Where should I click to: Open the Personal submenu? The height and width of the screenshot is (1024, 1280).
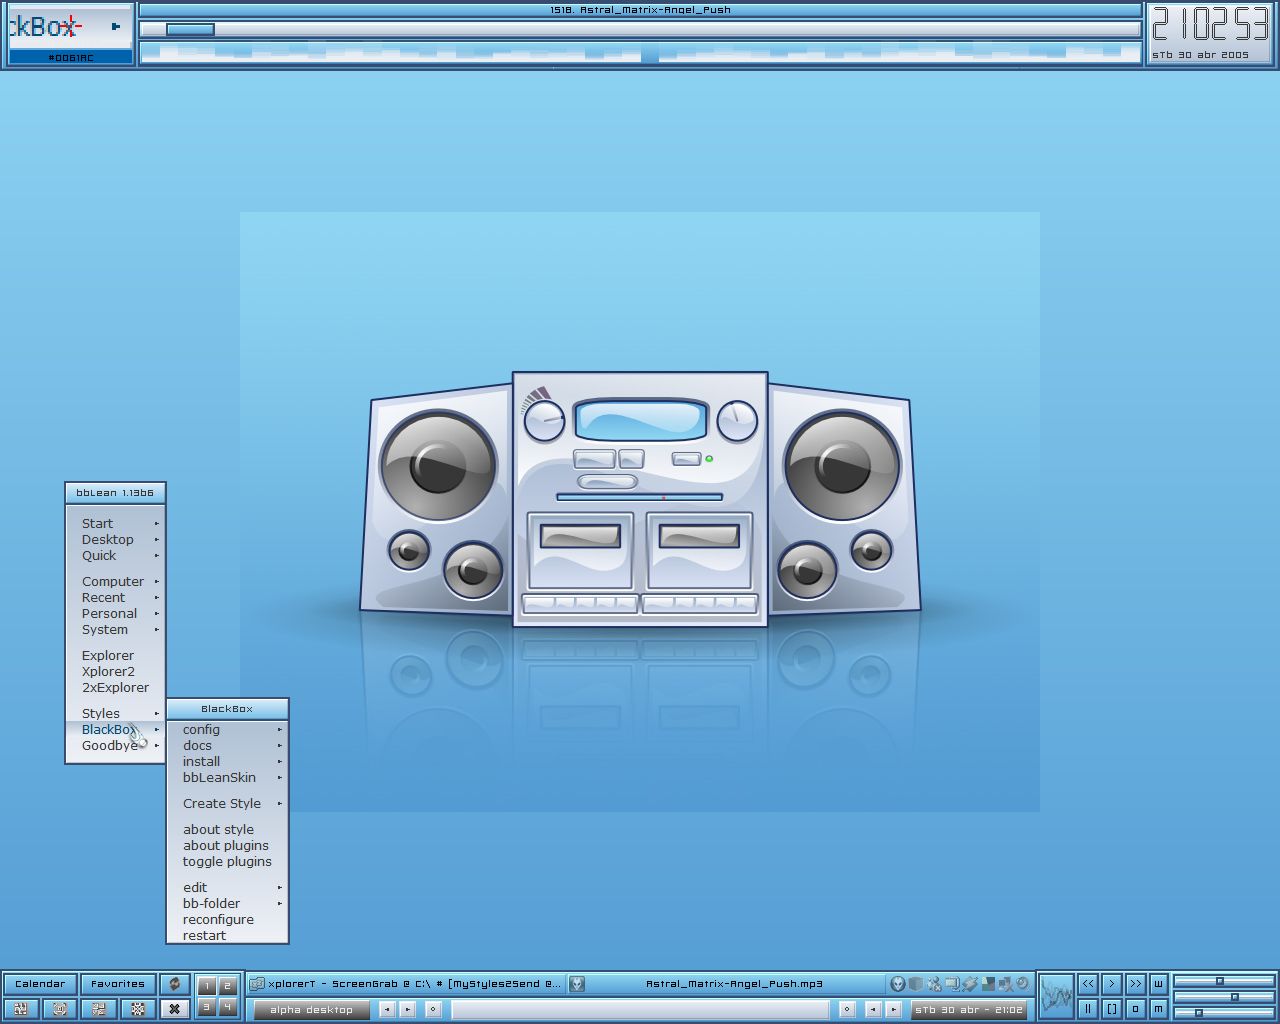click(115, 613)
